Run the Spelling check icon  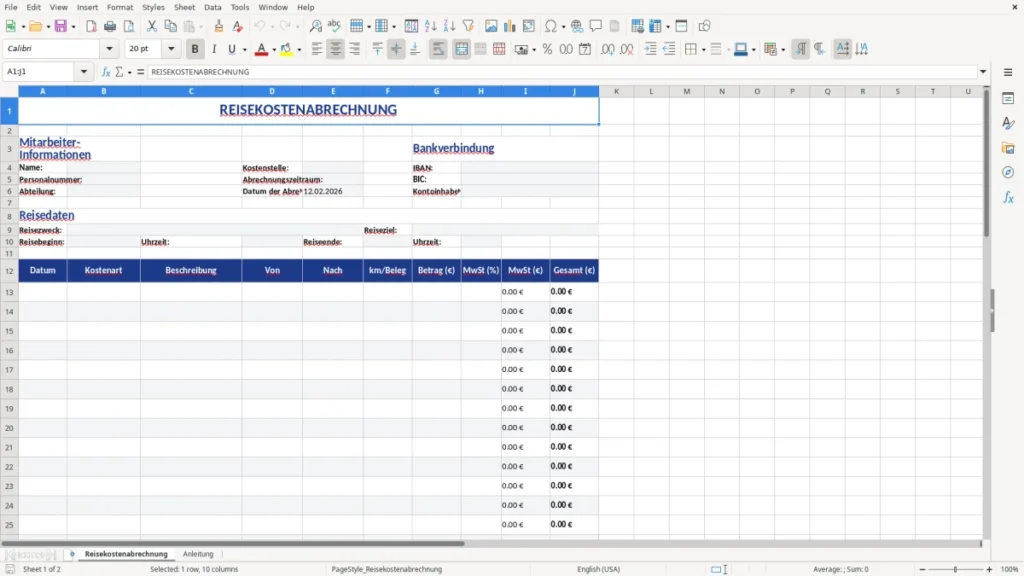coord(334,26)
